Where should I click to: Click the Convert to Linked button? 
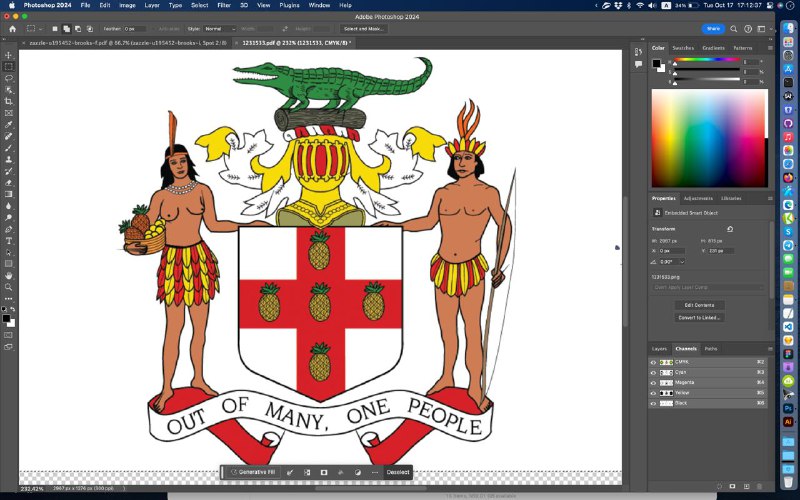click(699, 318)
